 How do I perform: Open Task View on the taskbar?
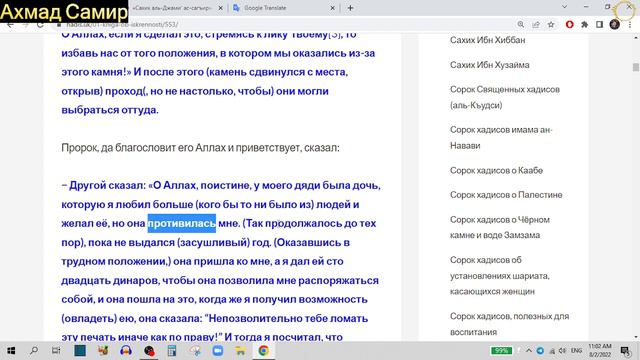[x=56, y=351]
